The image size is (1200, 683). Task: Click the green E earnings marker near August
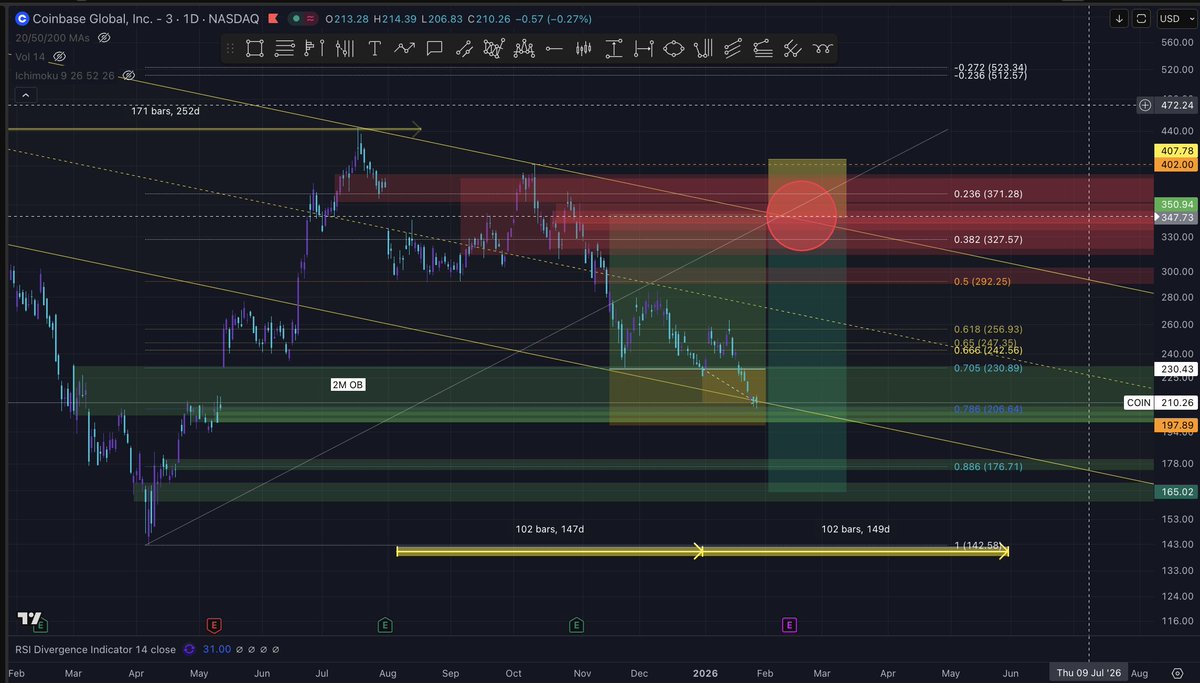385,625
